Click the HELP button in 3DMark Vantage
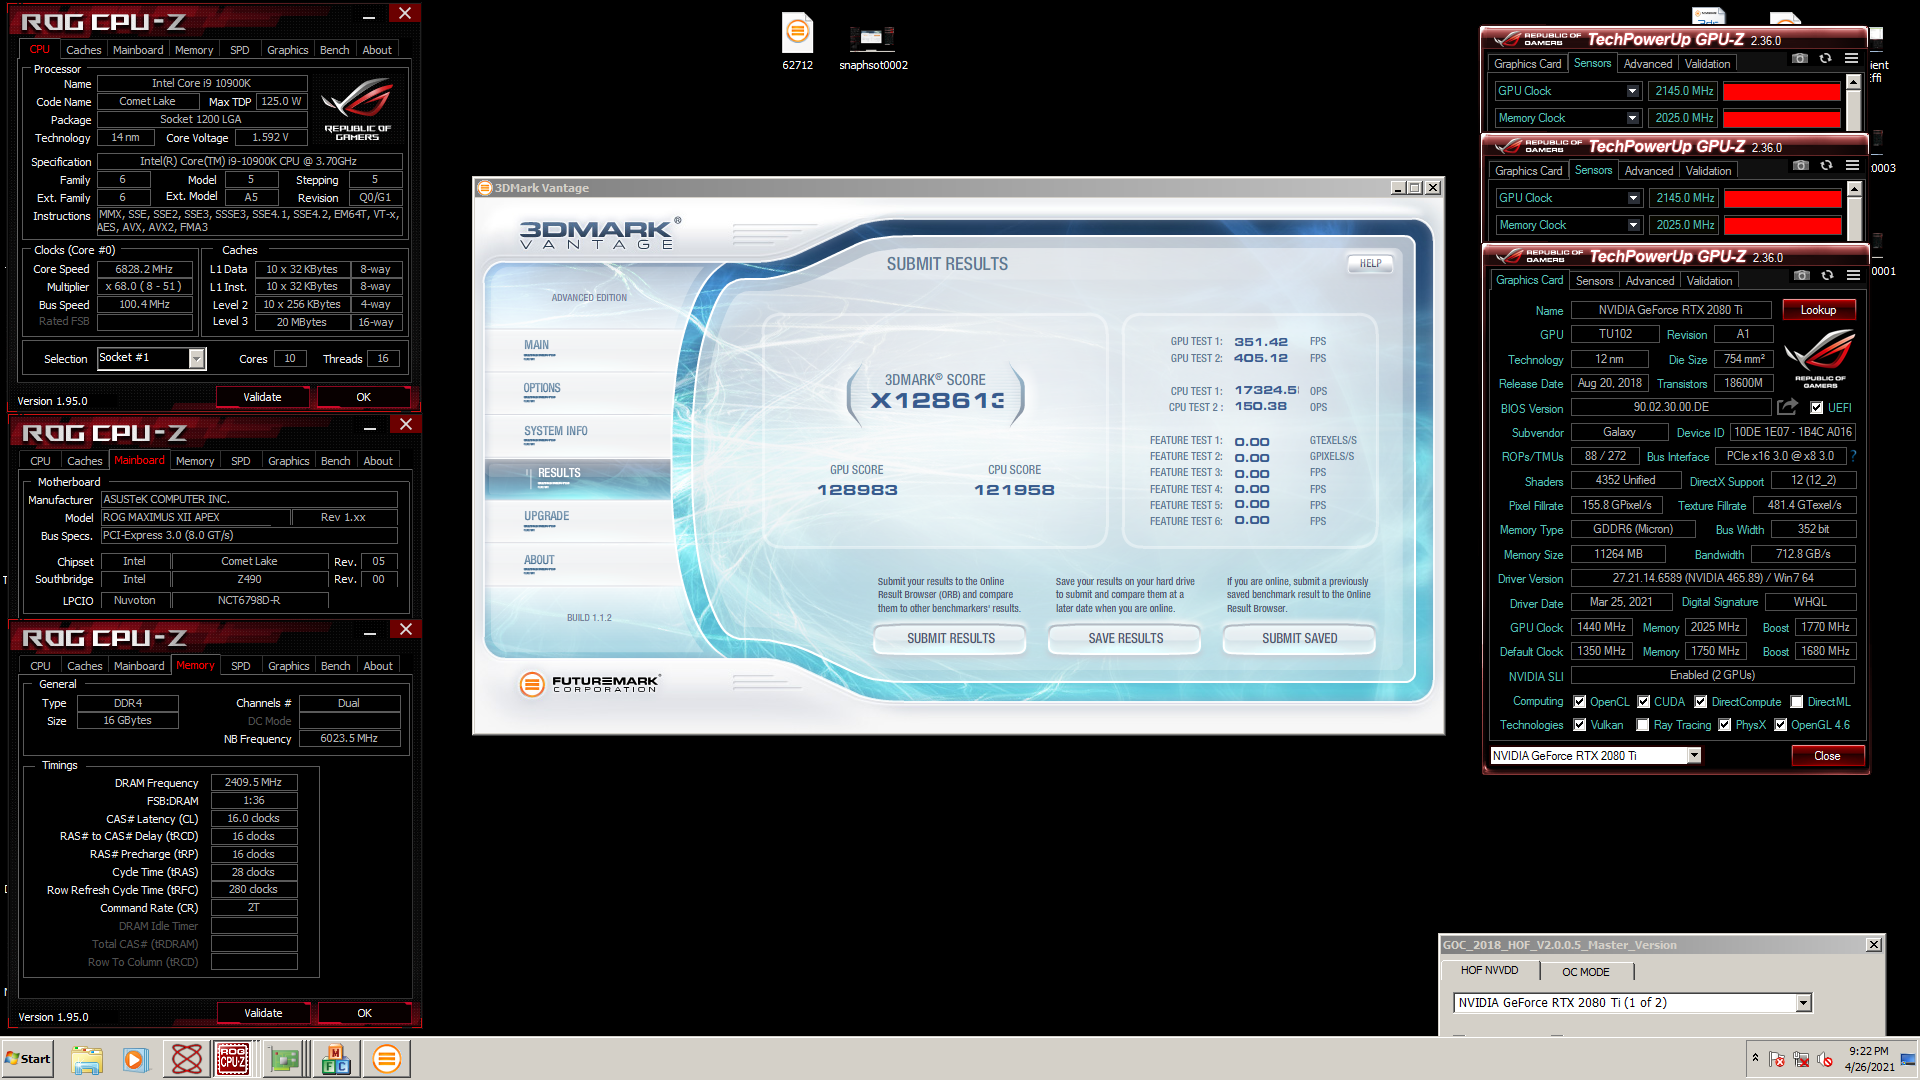The width and height of the screenshot is (1920, 1080). [x=1370, y=263]
